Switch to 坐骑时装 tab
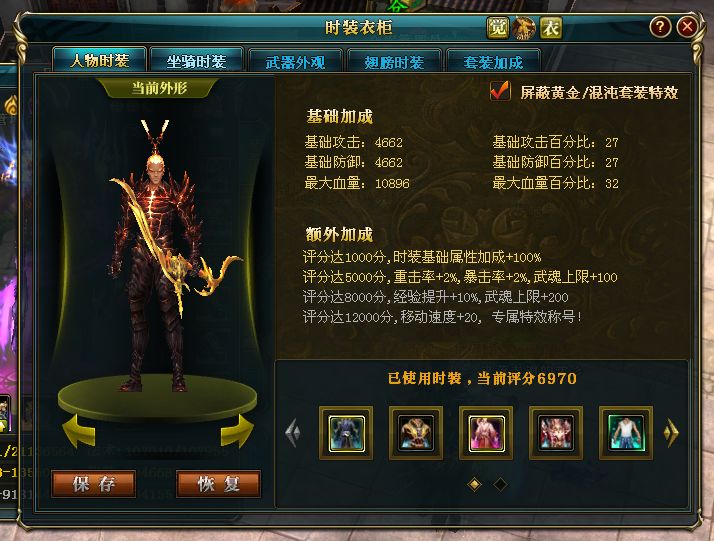 click(x=196, y=61)
